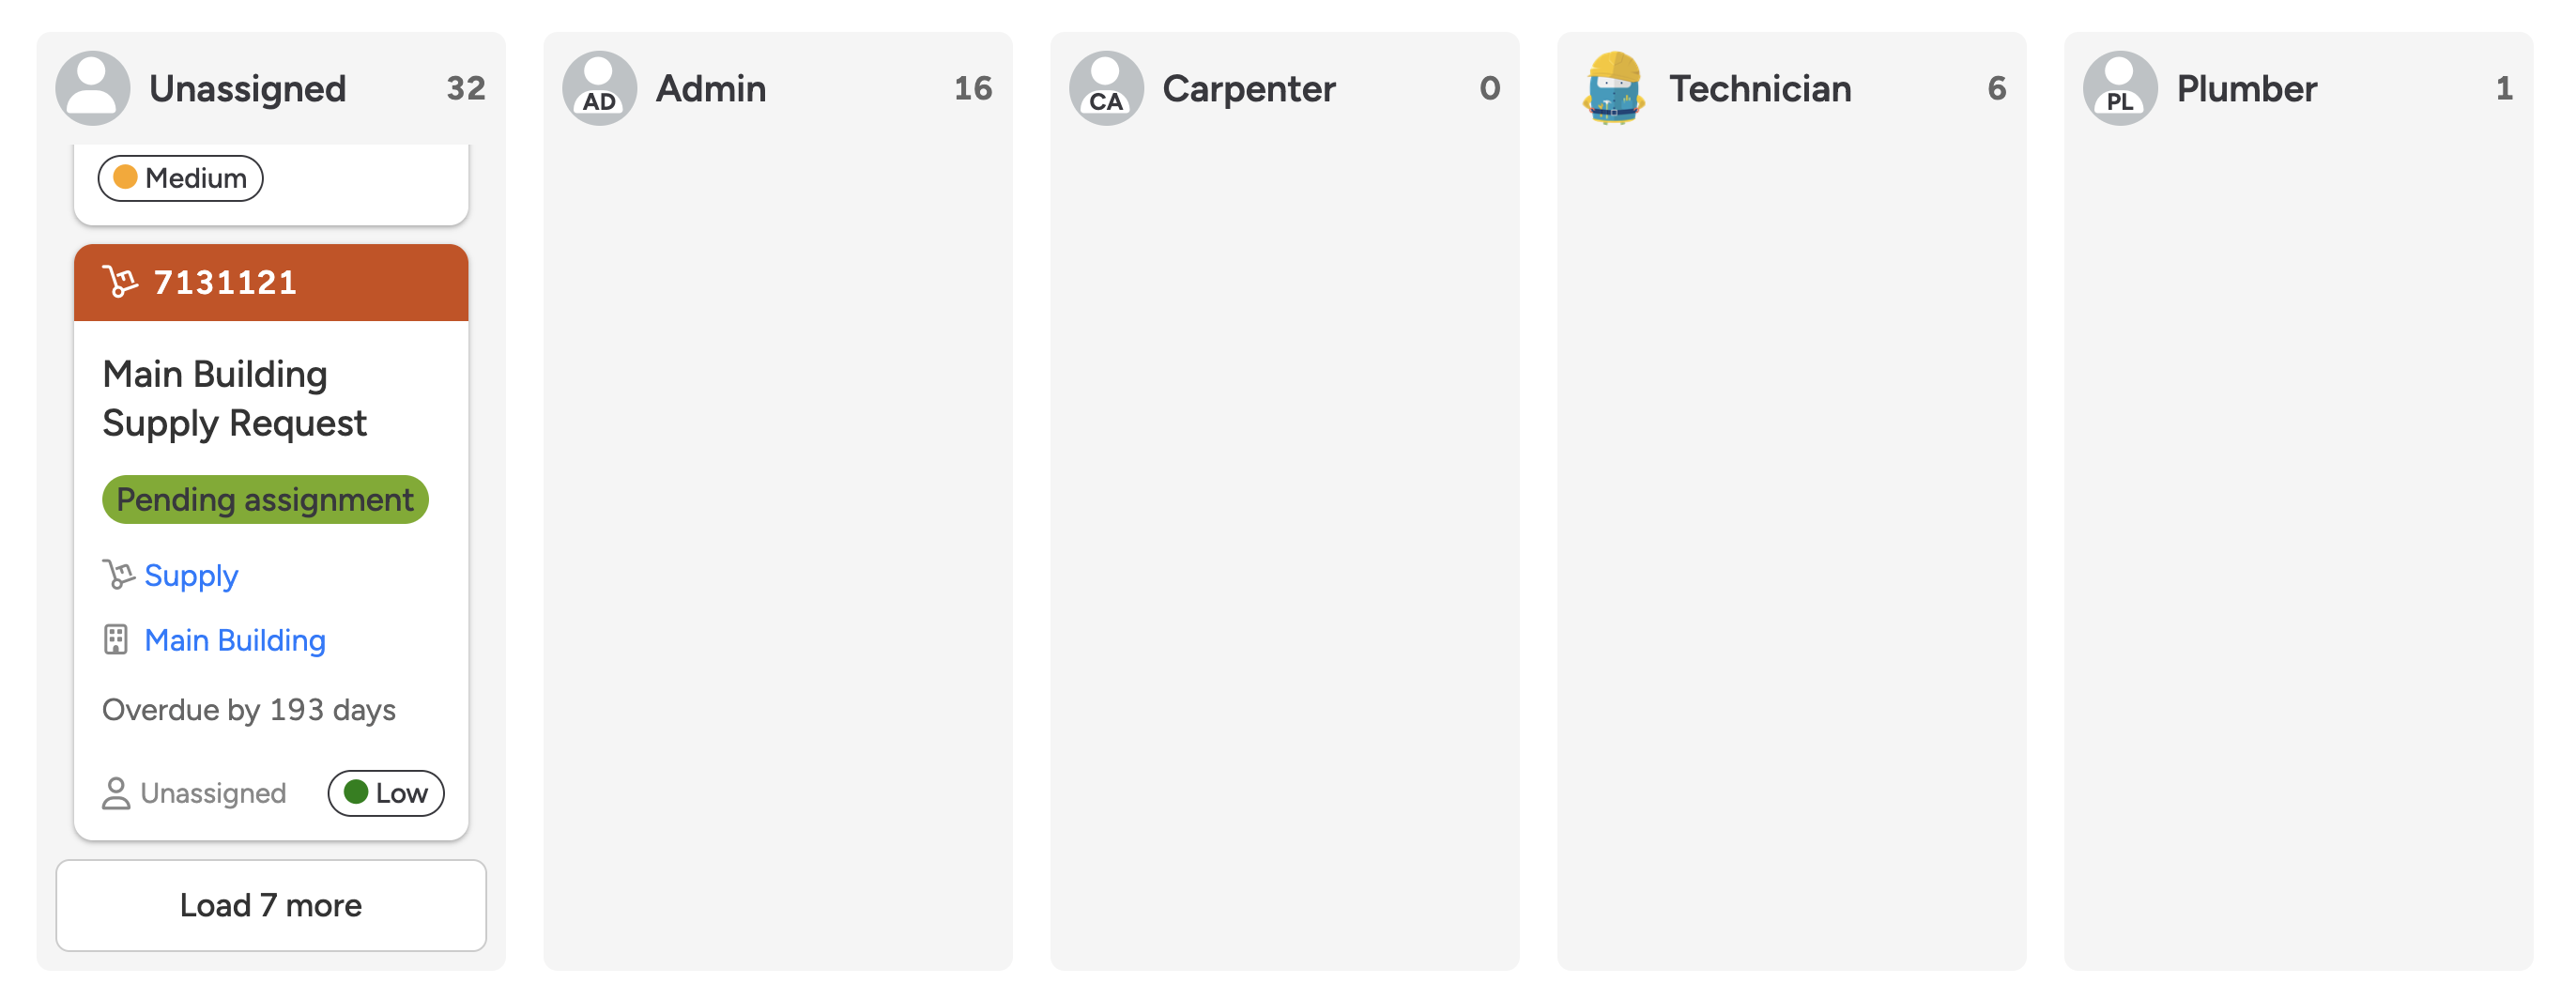Click the cart icon beside 7131121
Screen dimensions: 2576x999
[120, 282]
